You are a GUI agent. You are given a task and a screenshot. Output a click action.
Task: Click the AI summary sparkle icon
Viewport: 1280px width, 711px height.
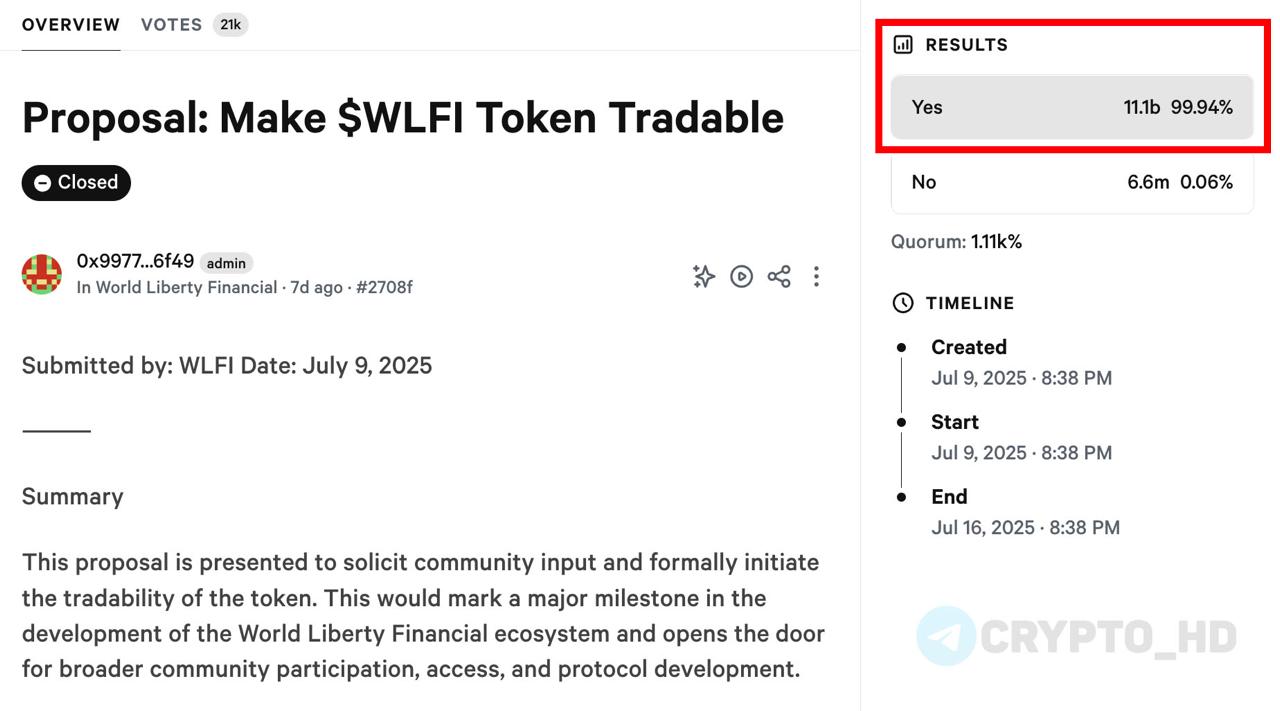pyautogui.click(x=704, y=276)
